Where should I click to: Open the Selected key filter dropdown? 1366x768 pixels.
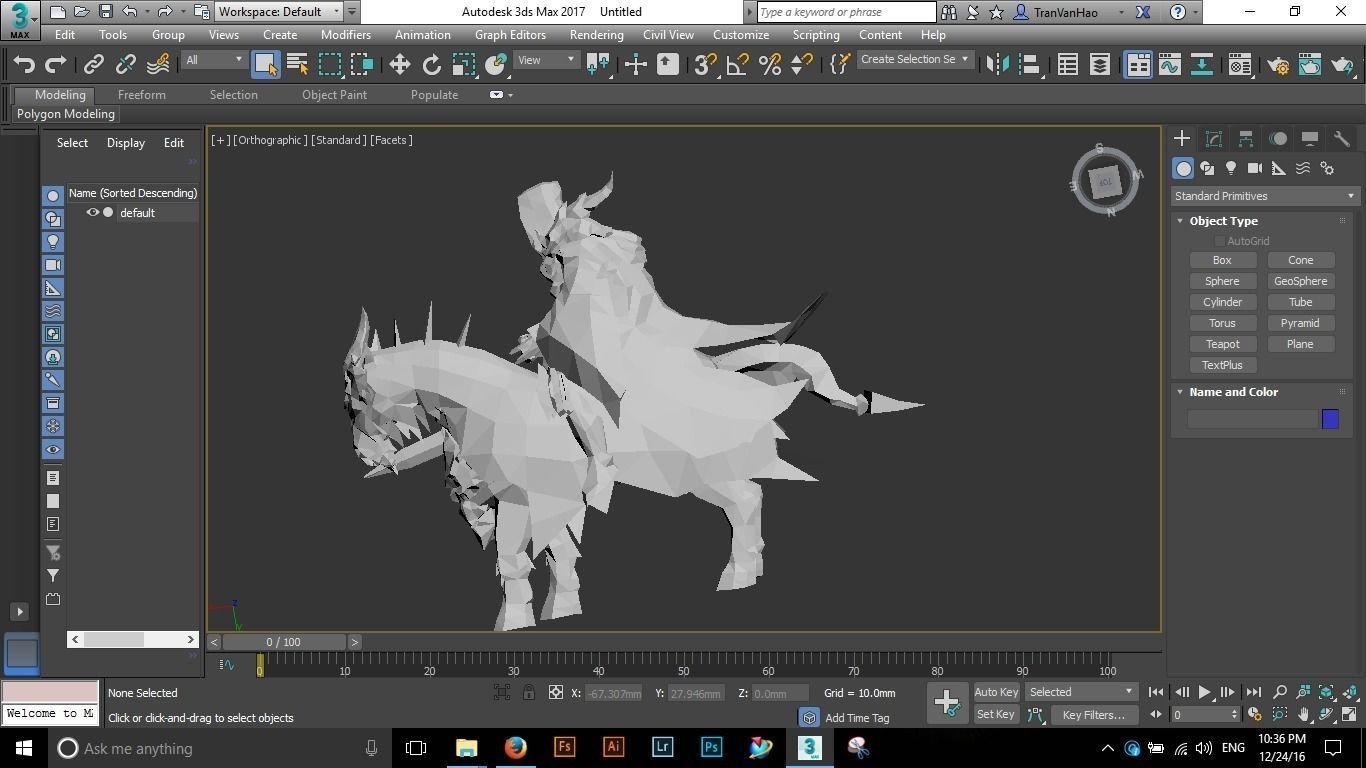click(1081, 692)
